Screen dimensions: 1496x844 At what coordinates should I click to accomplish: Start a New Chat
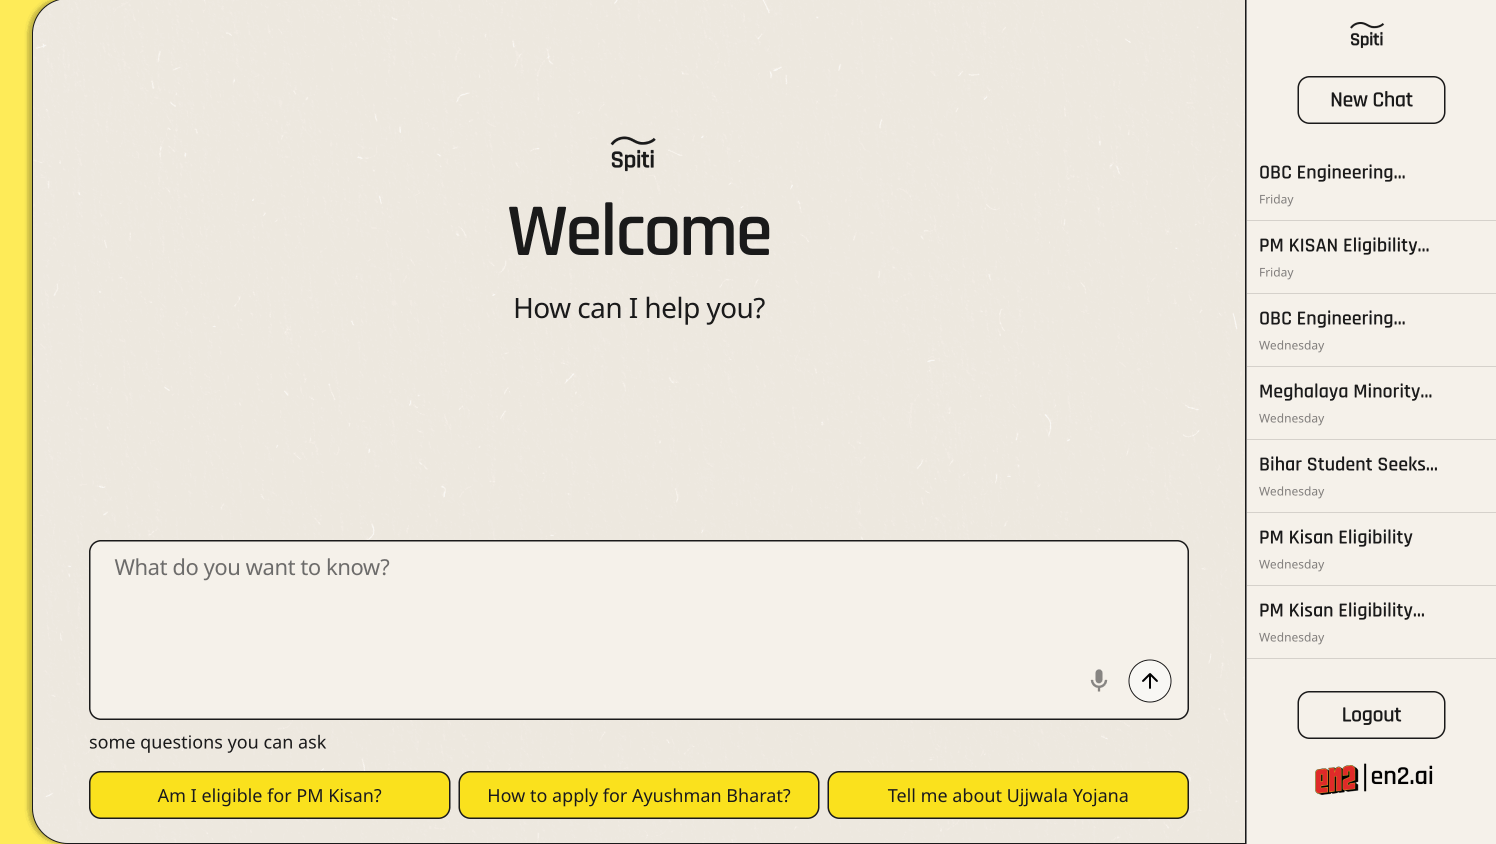tap(1371, 100)
